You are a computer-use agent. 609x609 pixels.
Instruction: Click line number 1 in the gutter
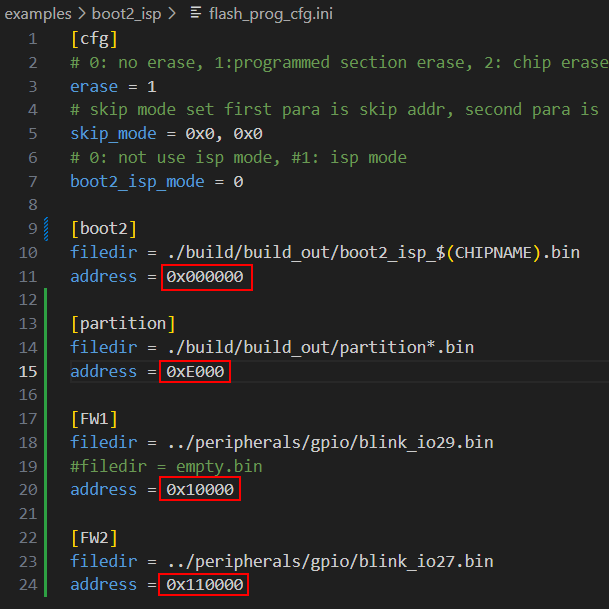pyautogui.click(x=32, y=39)
